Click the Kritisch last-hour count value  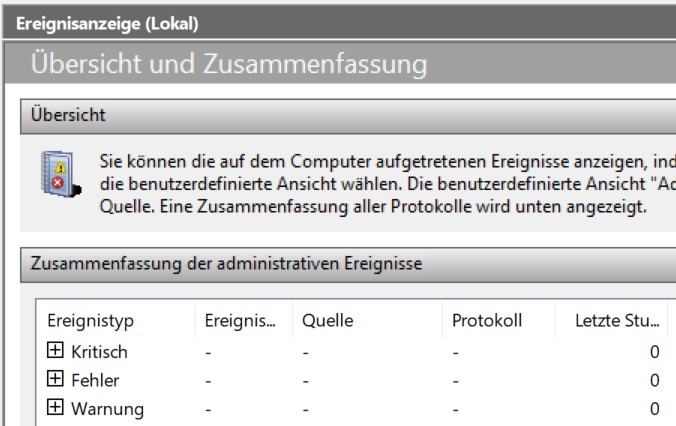click(x=654, y=352)
